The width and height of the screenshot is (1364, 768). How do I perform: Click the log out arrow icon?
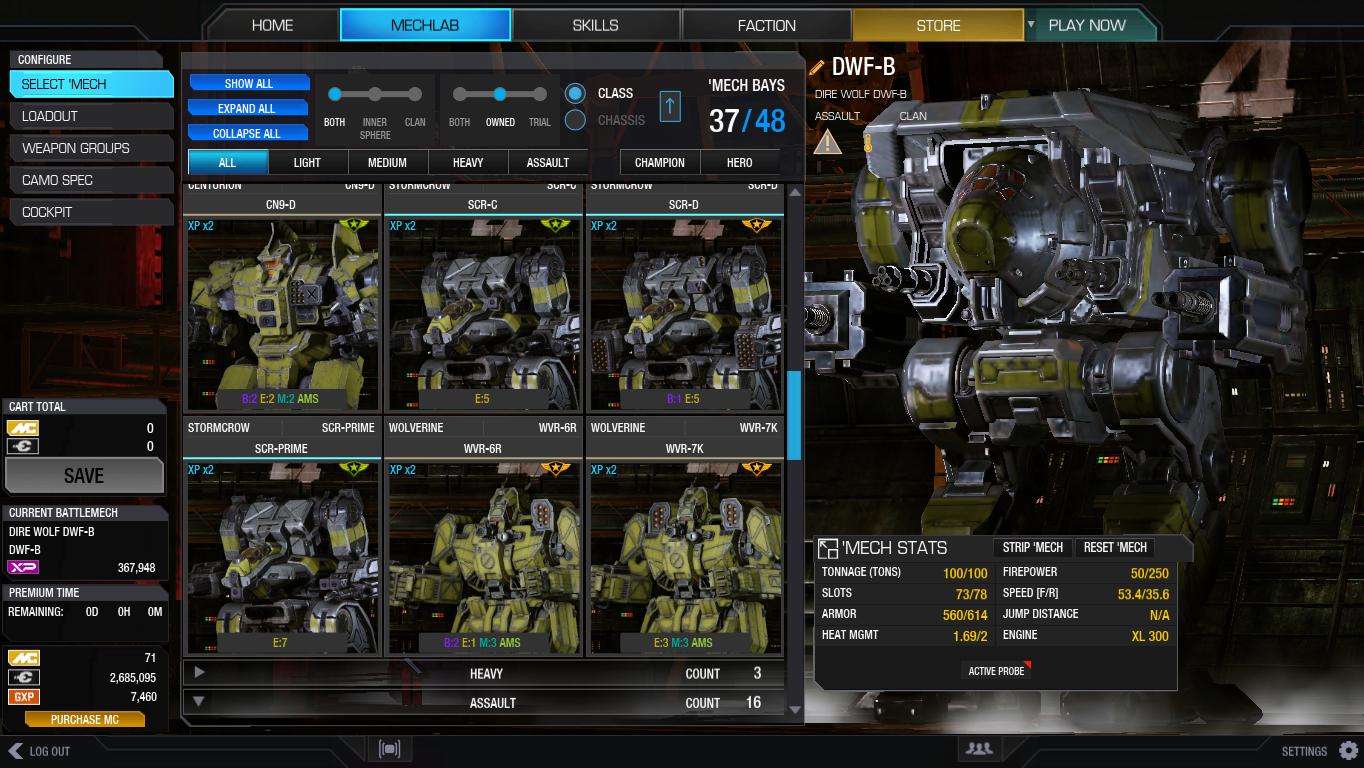pos(15,750)
